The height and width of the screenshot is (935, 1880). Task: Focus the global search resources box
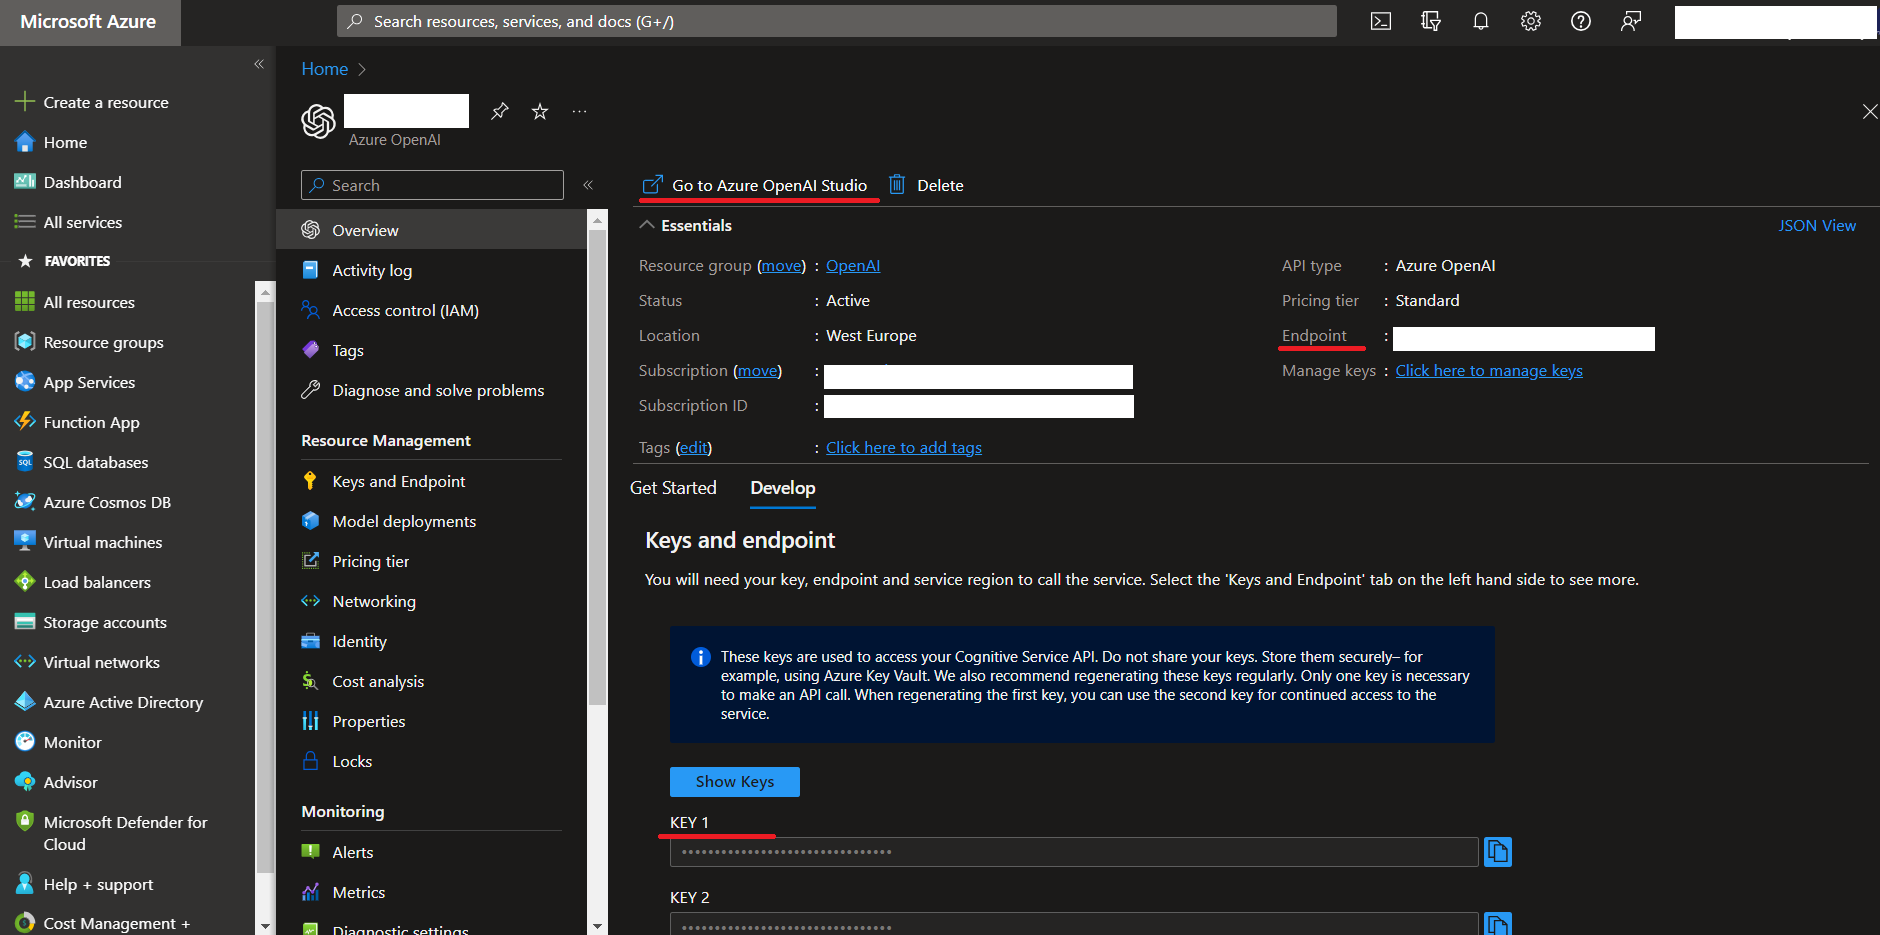[x=837, y=21]
